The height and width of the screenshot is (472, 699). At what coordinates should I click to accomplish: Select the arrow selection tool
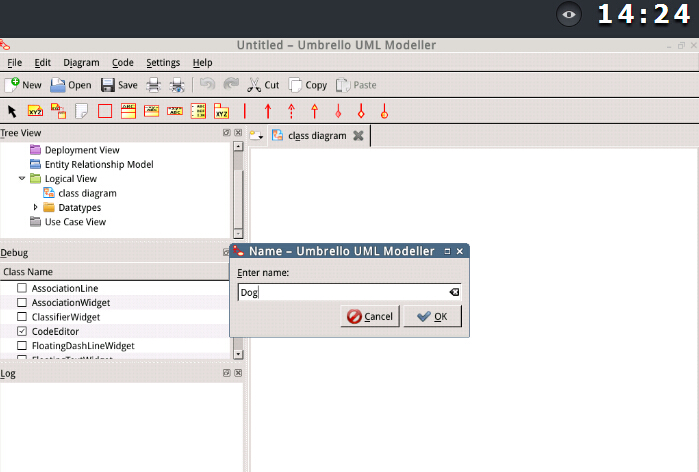tap(12, 111)
